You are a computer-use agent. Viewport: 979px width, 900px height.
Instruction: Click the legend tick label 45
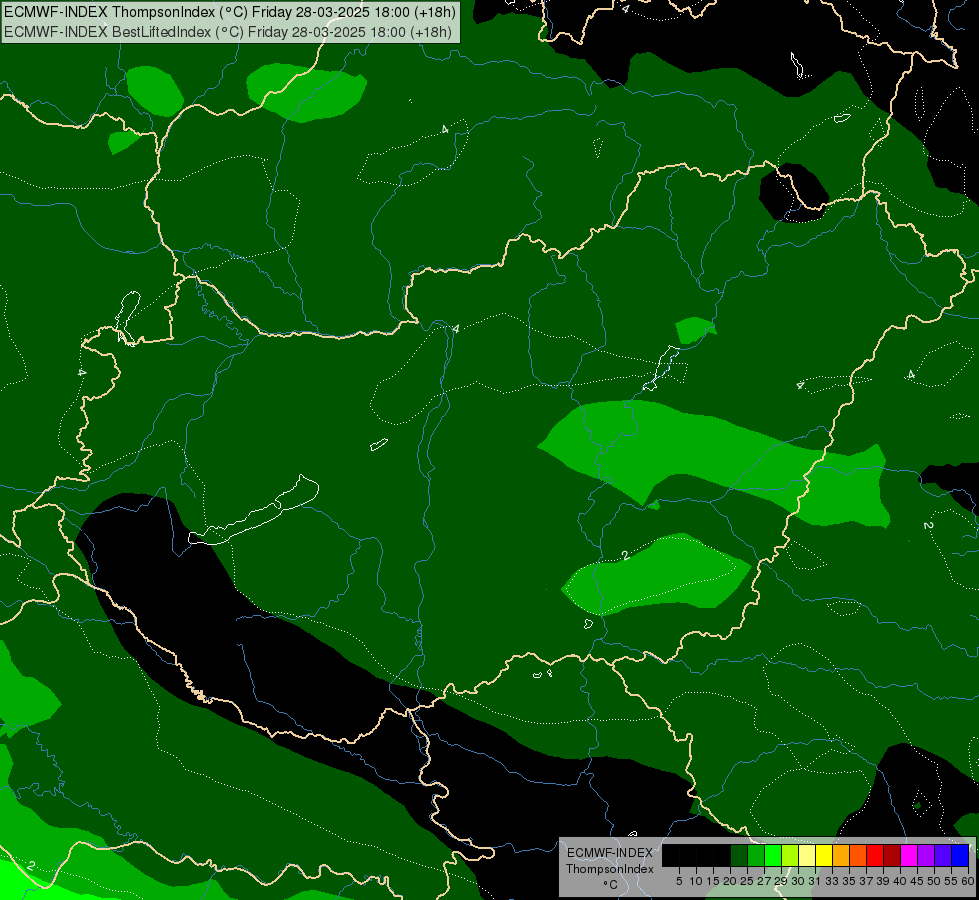917,881
